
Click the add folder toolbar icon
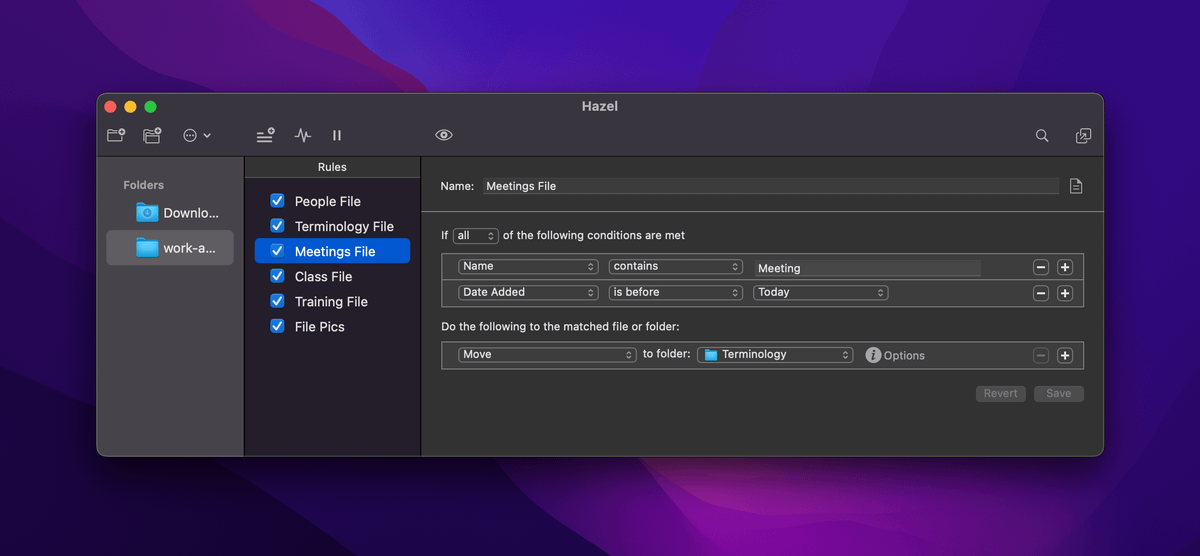[116, 135]
